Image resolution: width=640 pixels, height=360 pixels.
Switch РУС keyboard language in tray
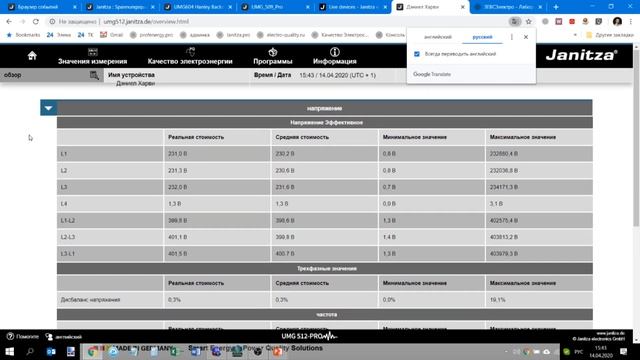click(579, 351)
